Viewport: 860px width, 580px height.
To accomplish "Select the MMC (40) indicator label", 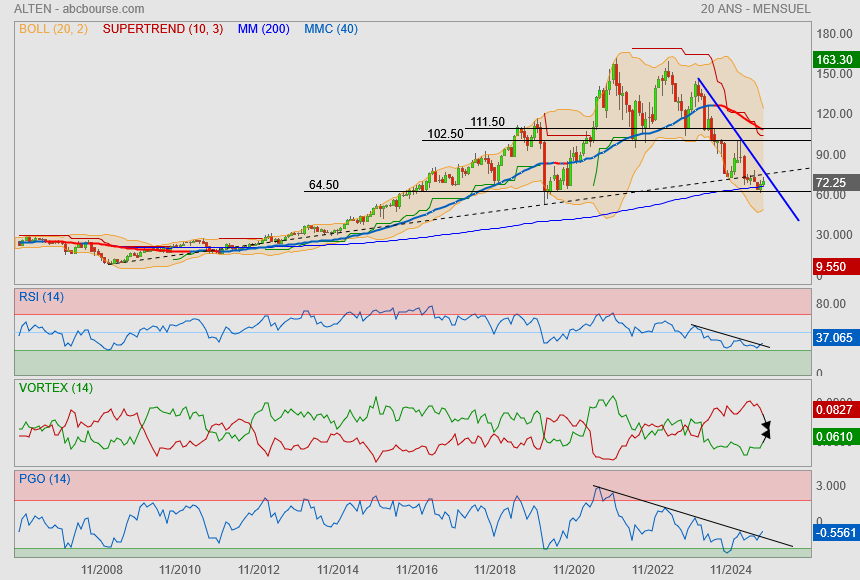I will pos(330,29).
